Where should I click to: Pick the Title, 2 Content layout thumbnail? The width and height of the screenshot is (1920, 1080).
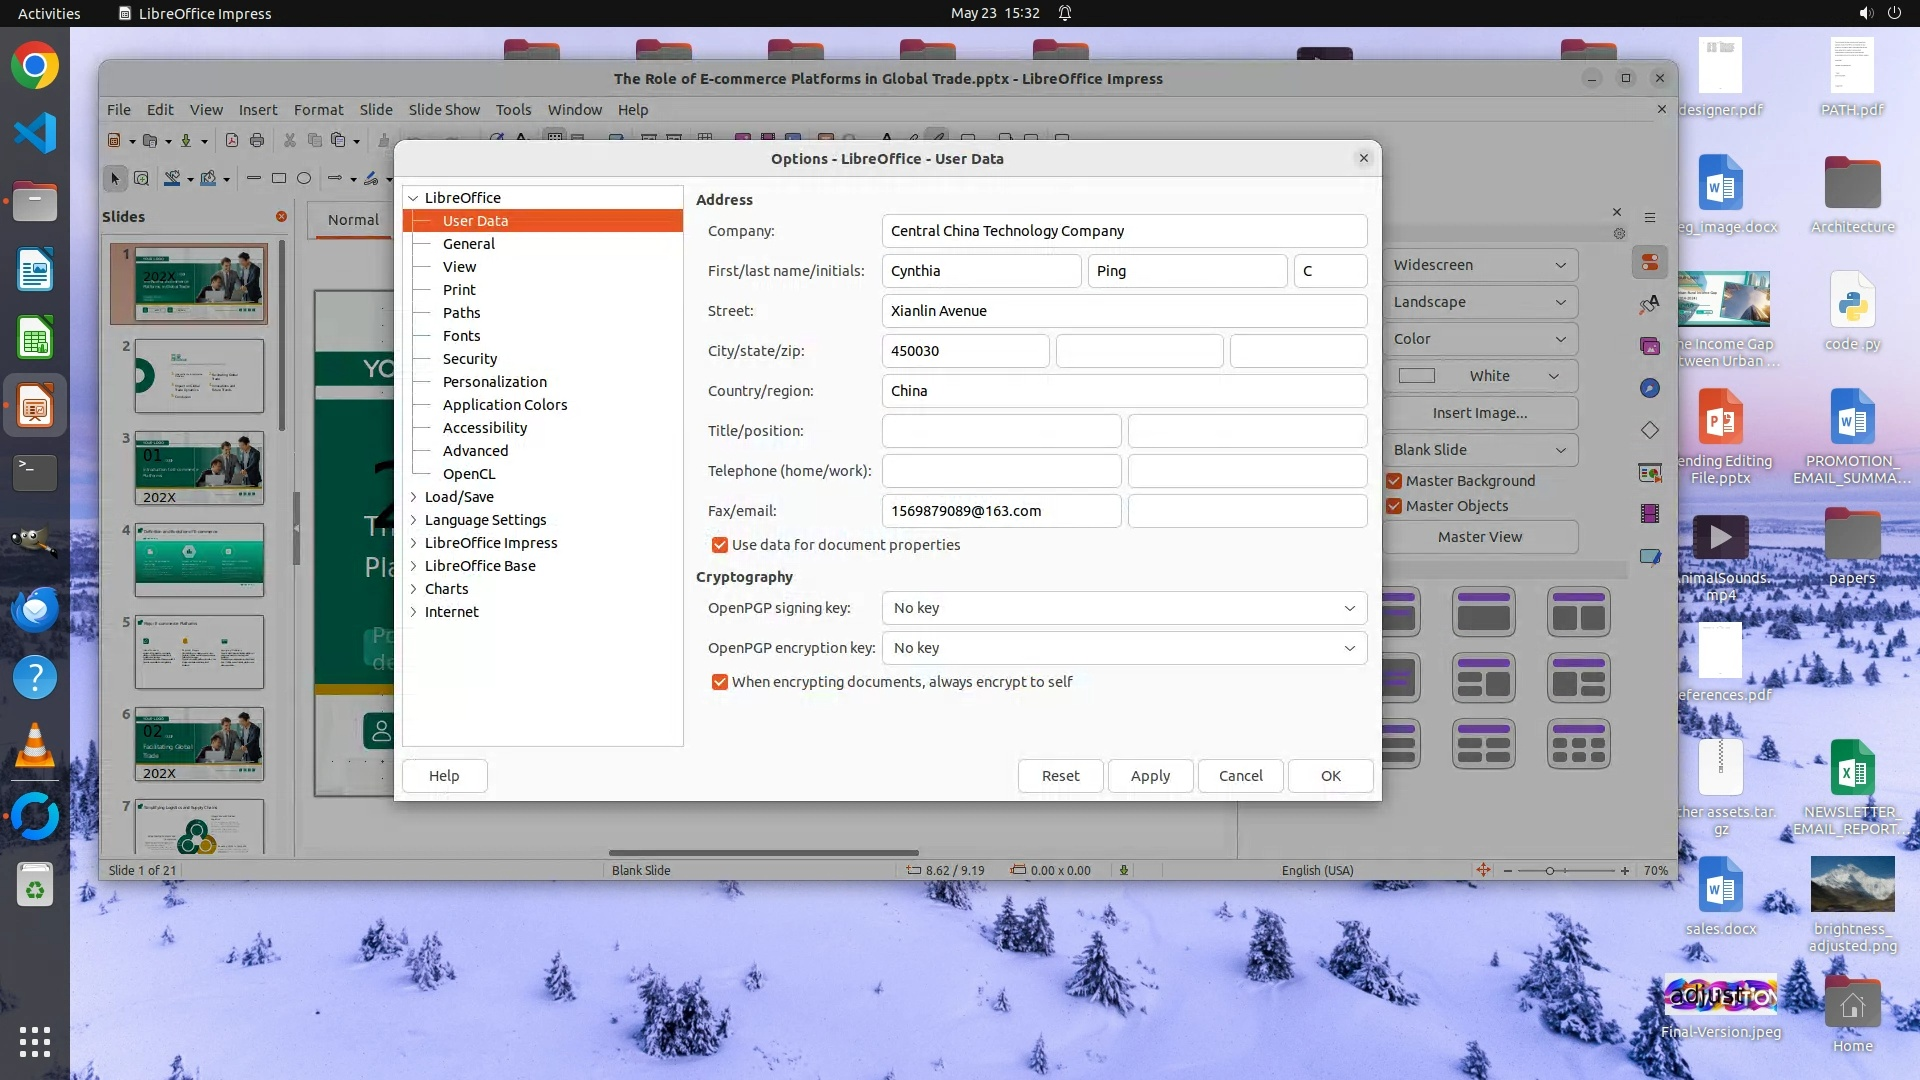coord(1578,611)
